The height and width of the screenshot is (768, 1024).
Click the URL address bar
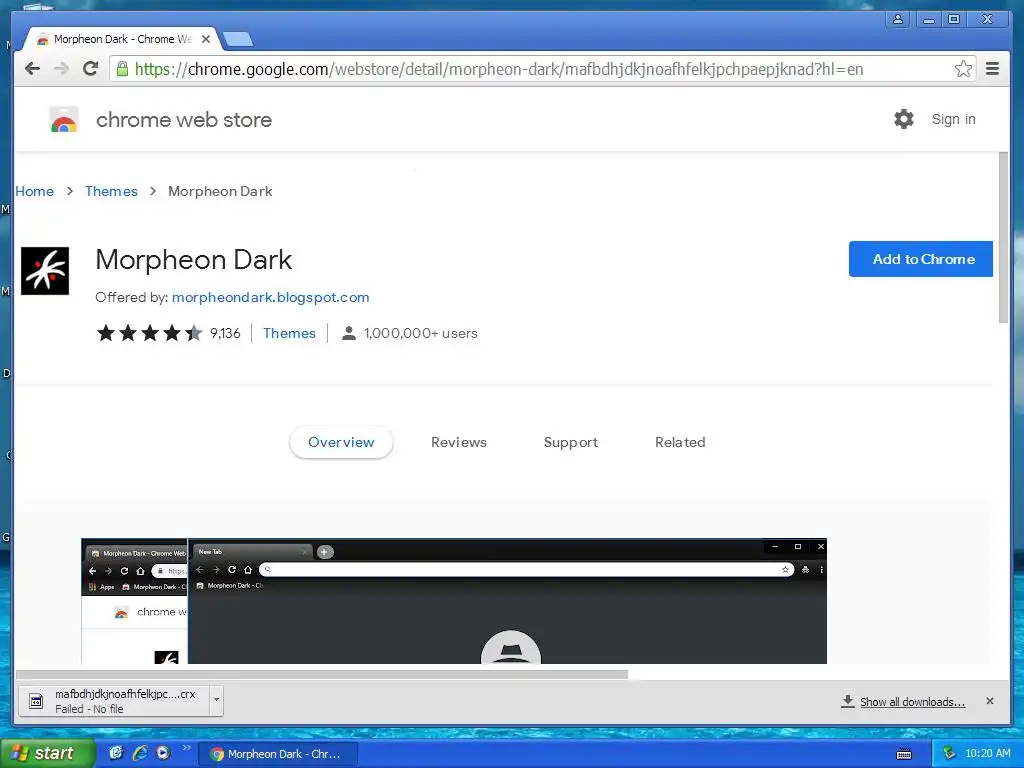tap(542, 69)
